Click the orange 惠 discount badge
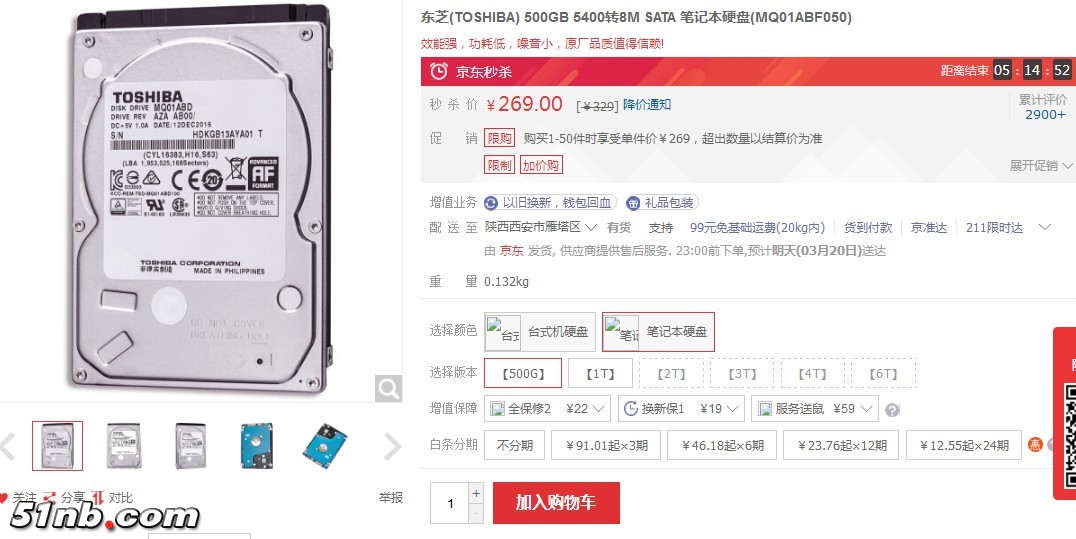The width and height of the screenshot is (1076, 539). [x=1035, y=445]
